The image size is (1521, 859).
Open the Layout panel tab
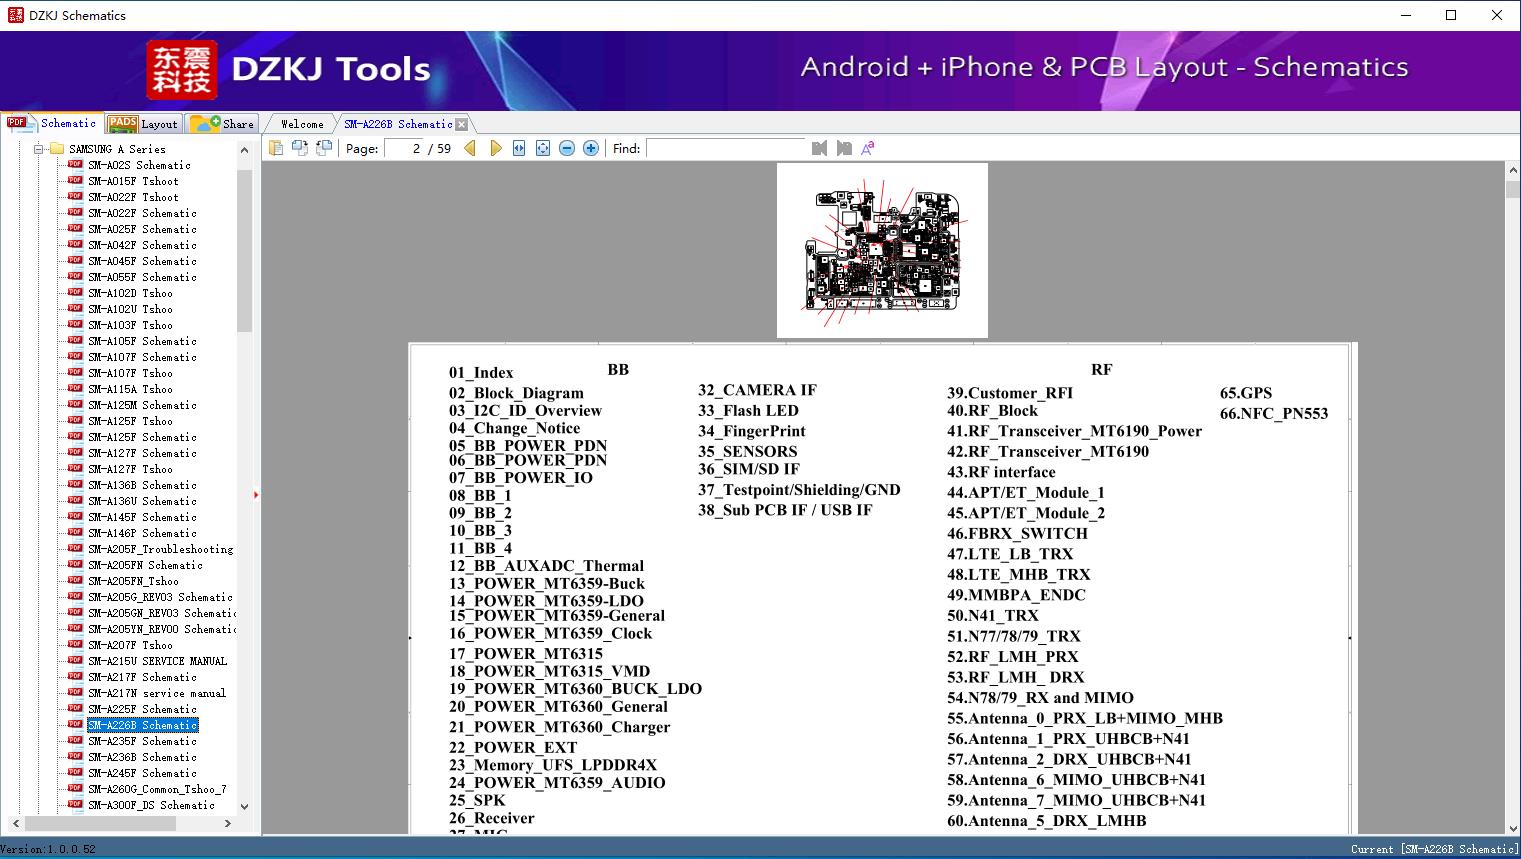coord(143,124)
